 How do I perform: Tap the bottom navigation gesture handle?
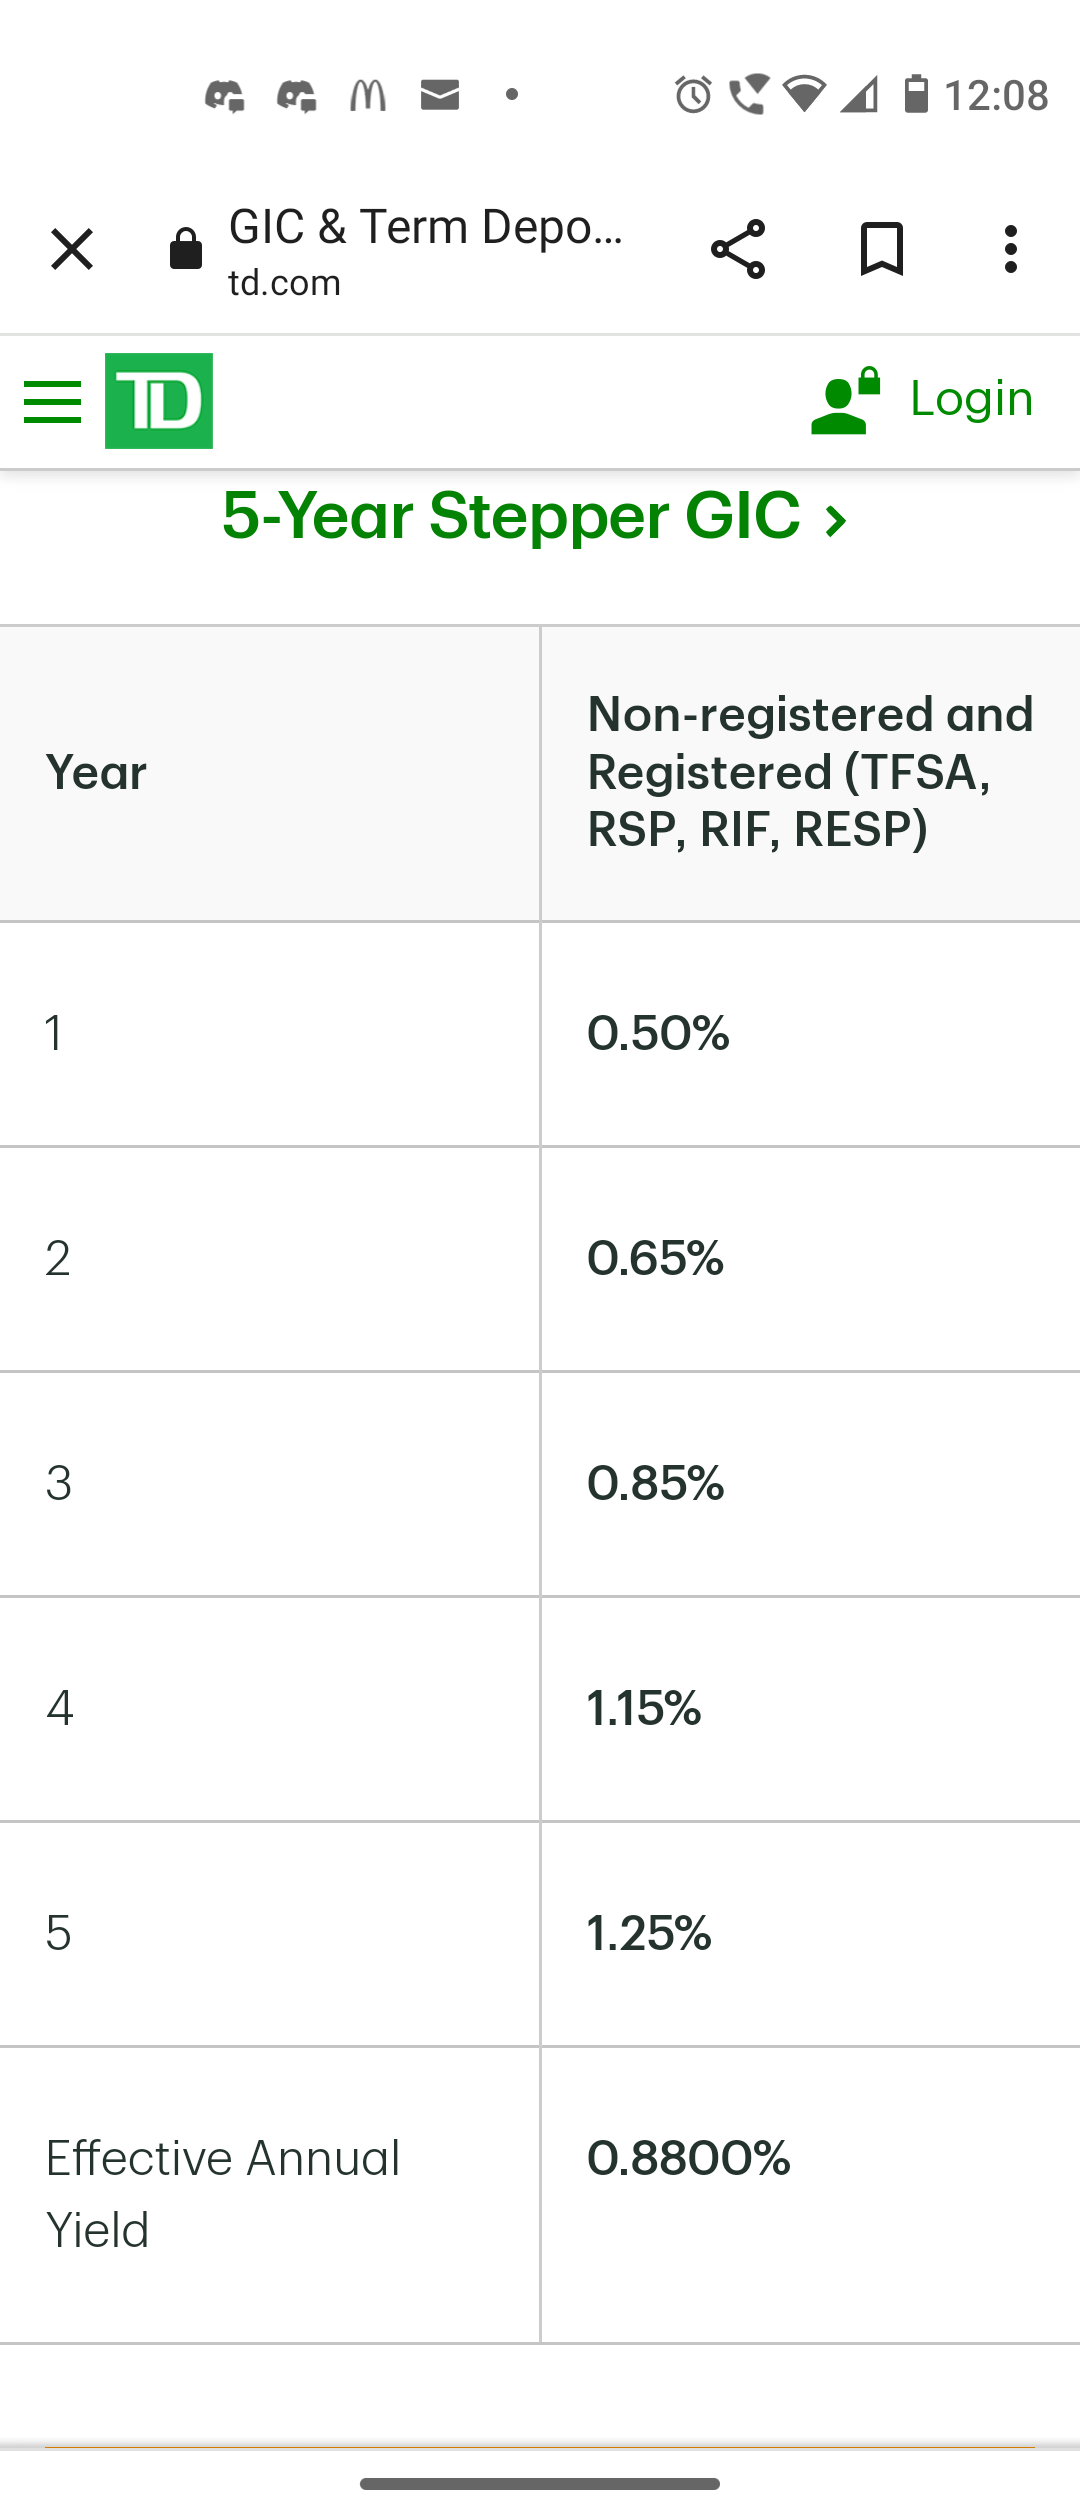pyautogui.click(x=540, y=2484)
